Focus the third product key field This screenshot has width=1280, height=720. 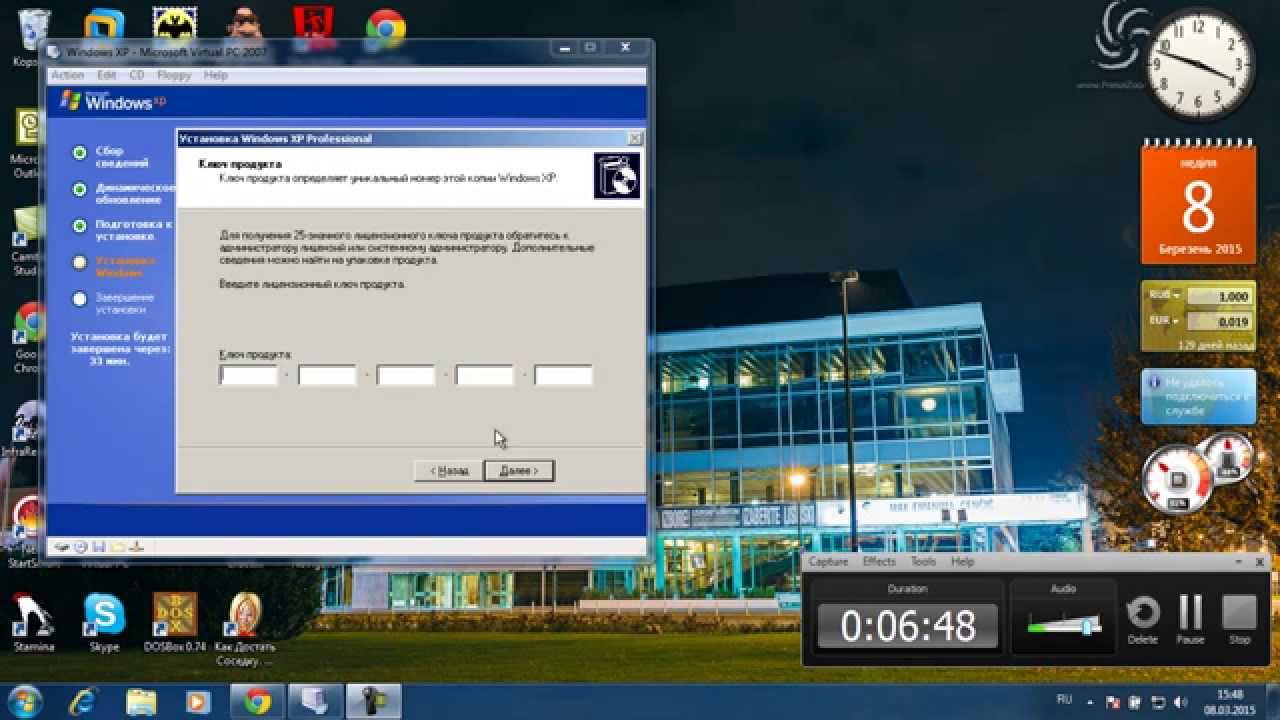(x=406, y=375)
